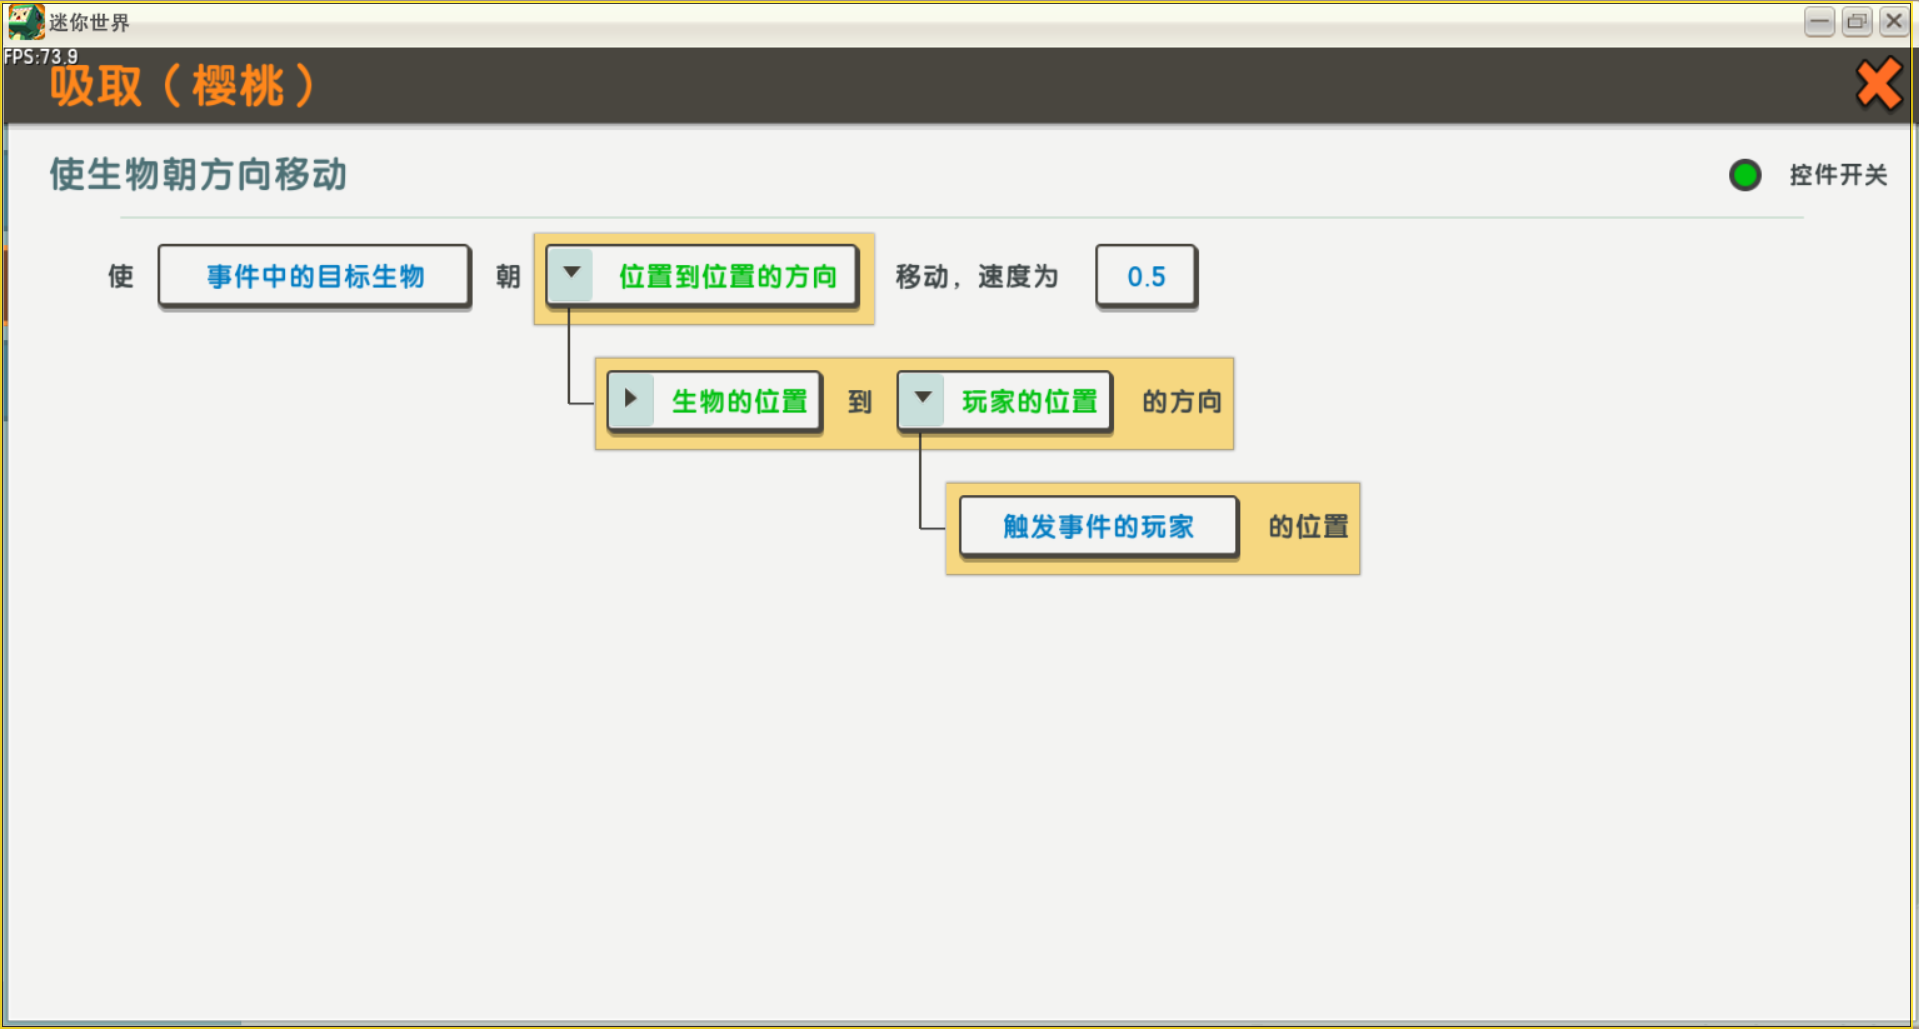
Task: Expand the 生物的位置 triangle arrow
Action: pyautogui.click(x=631, y=399)
